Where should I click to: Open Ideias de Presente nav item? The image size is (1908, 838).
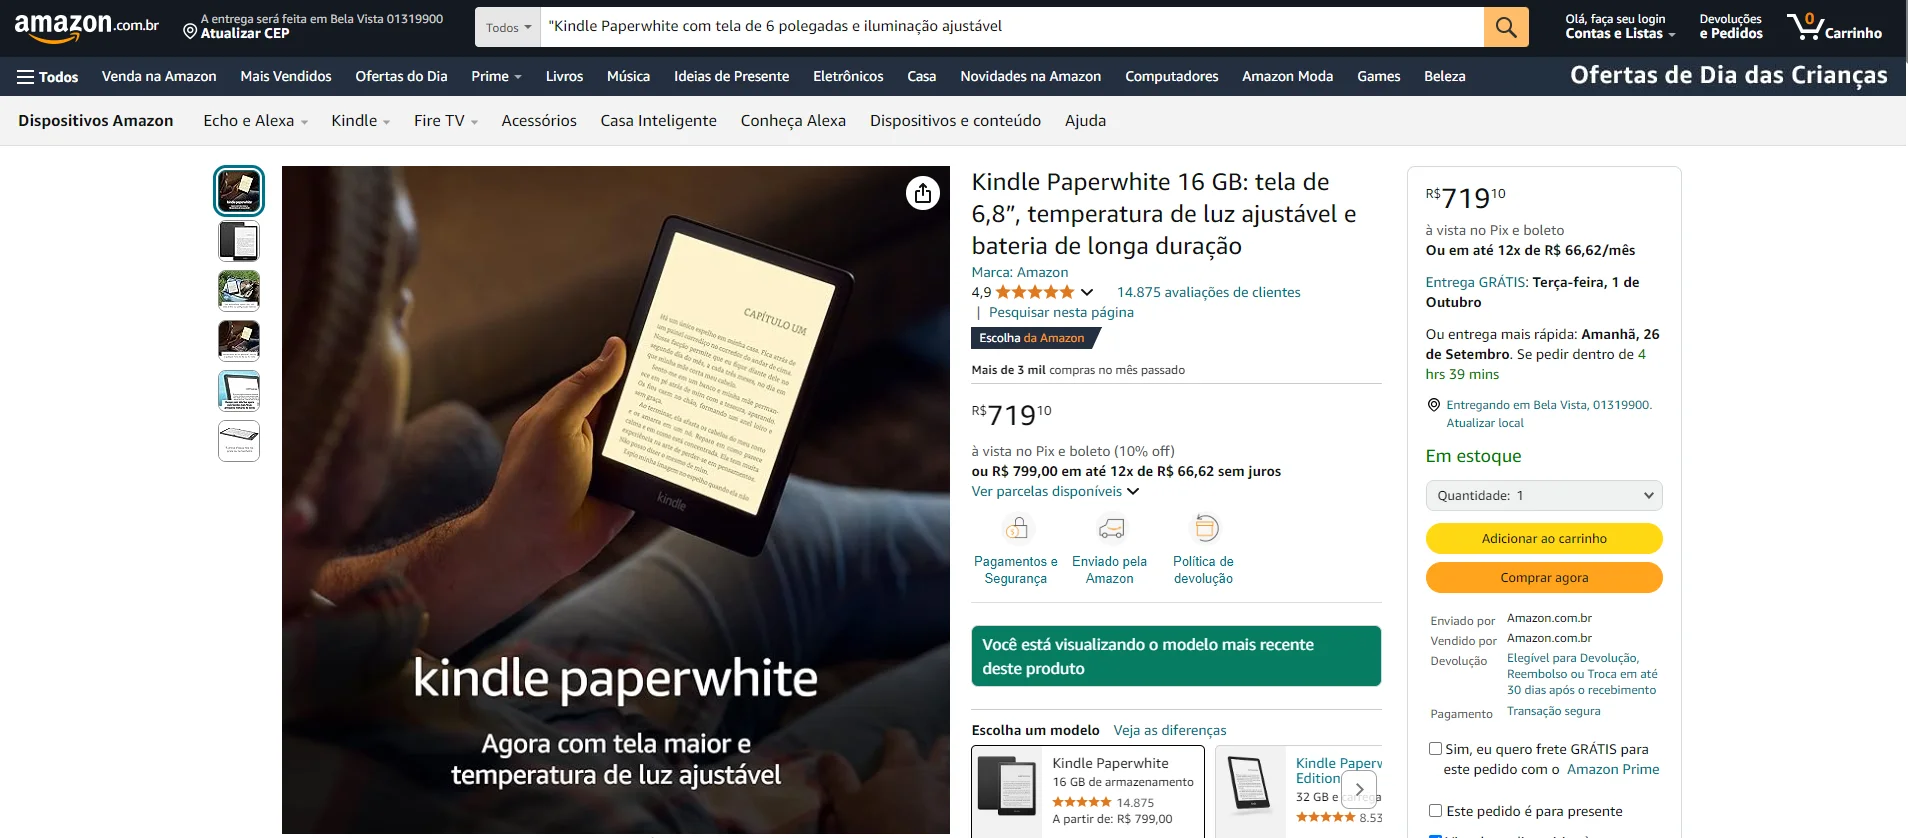[731, 76]
